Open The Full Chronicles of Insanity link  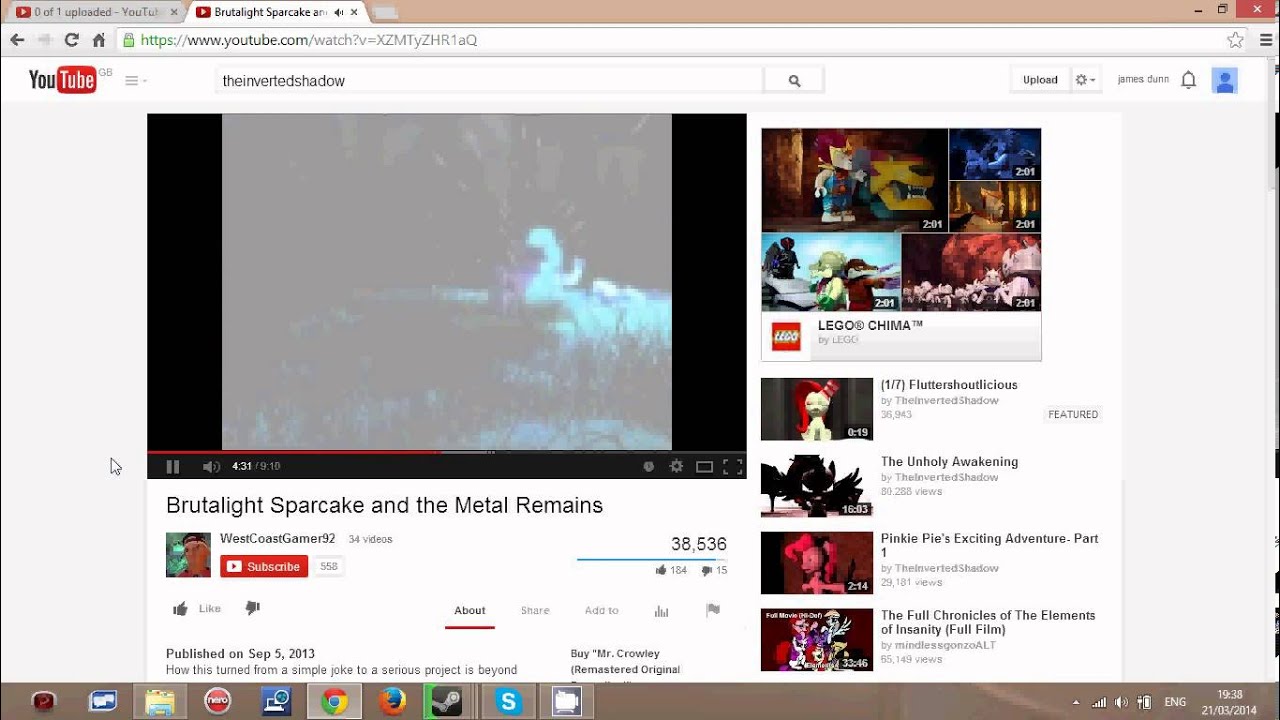pyautogui.click(x=988, y=622)
